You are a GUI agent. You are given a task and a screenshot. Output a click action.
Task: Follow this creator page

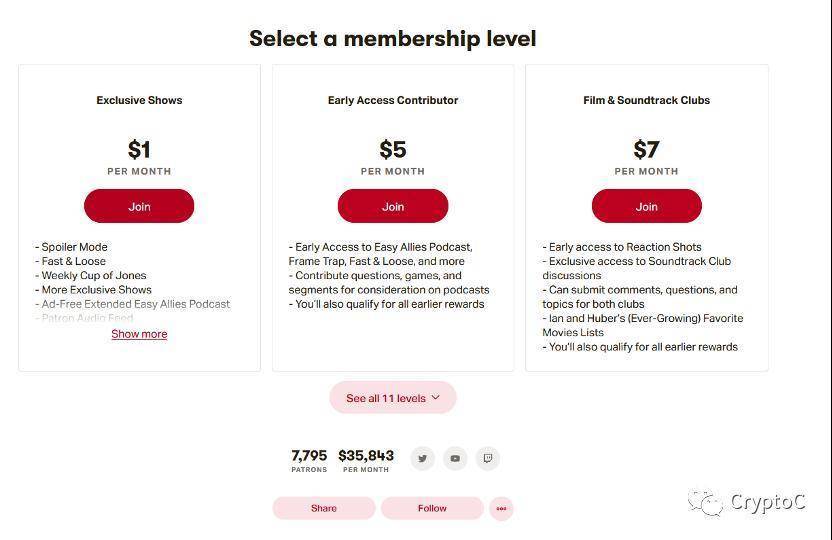[432, 508]
